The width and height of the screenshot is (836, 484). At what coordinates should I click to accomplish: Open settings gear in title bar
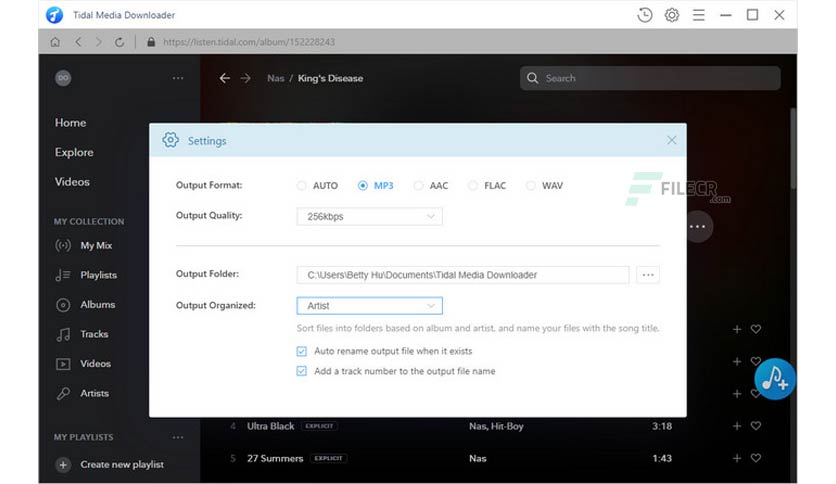pyautogui.click(x=672, y=15)
